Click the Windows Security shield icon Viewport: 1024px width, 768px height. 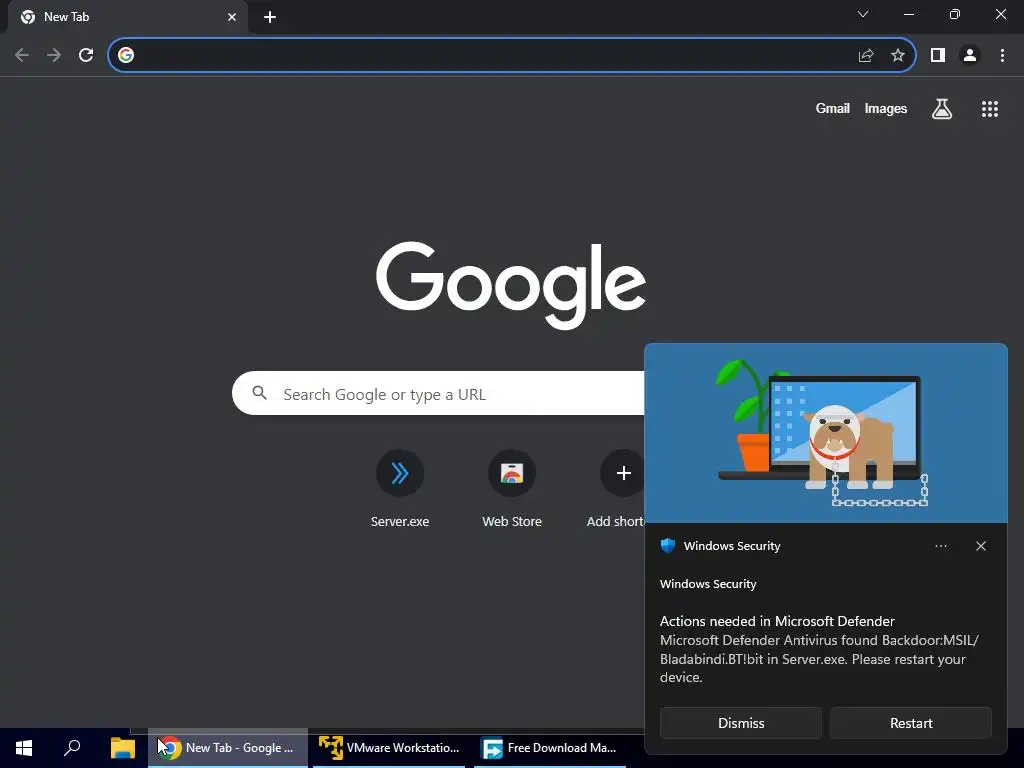pos(667,546)
